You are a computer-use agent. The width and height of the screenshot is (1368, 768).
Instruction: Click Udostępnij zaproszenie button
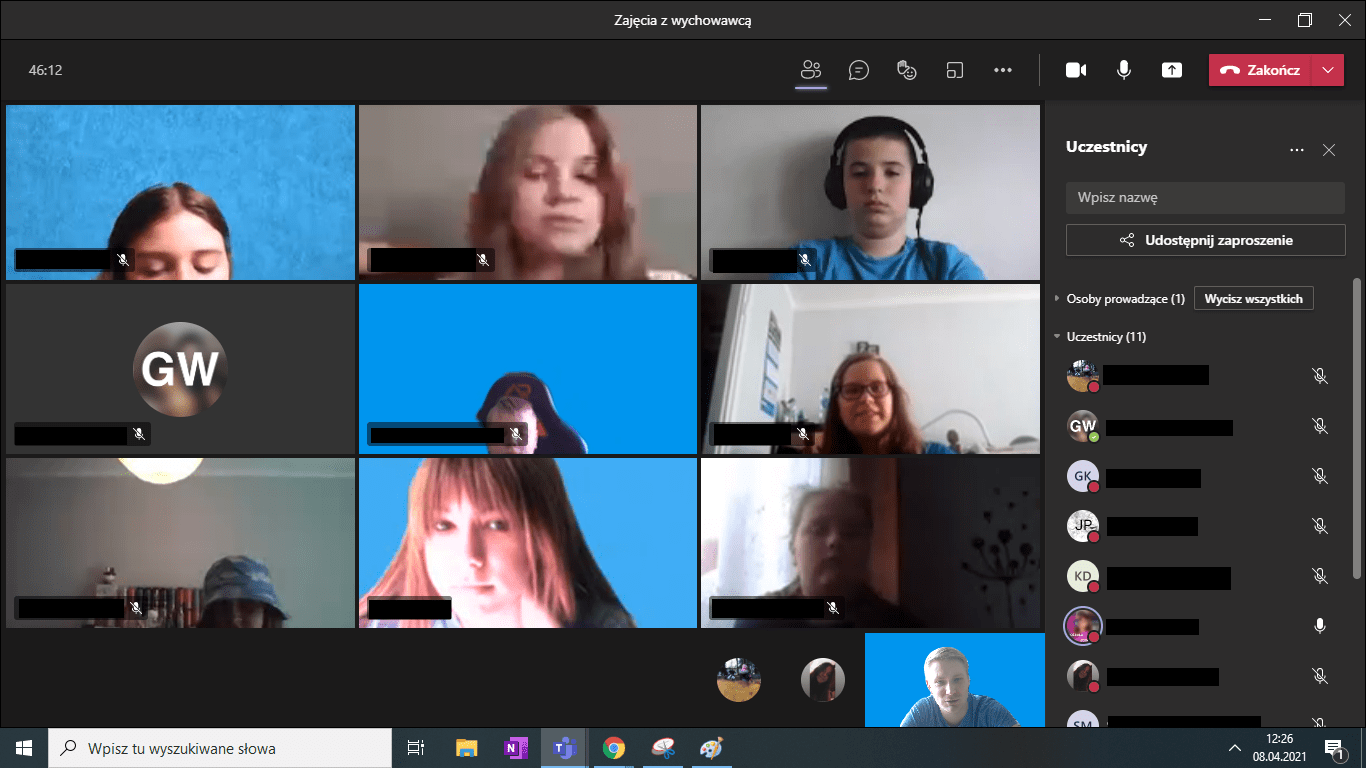1205,240
